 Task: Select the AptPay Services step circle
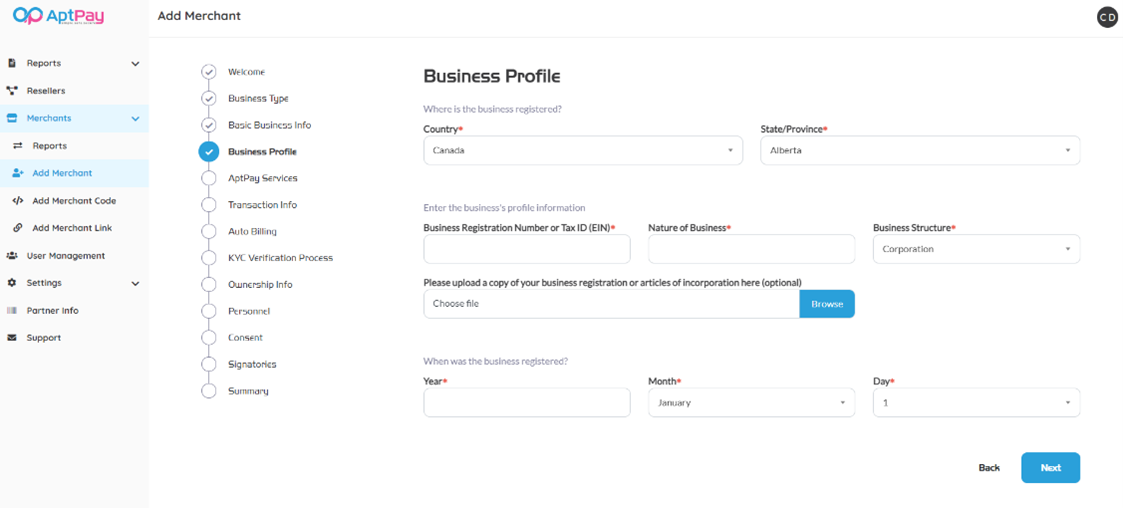[209, 178]
